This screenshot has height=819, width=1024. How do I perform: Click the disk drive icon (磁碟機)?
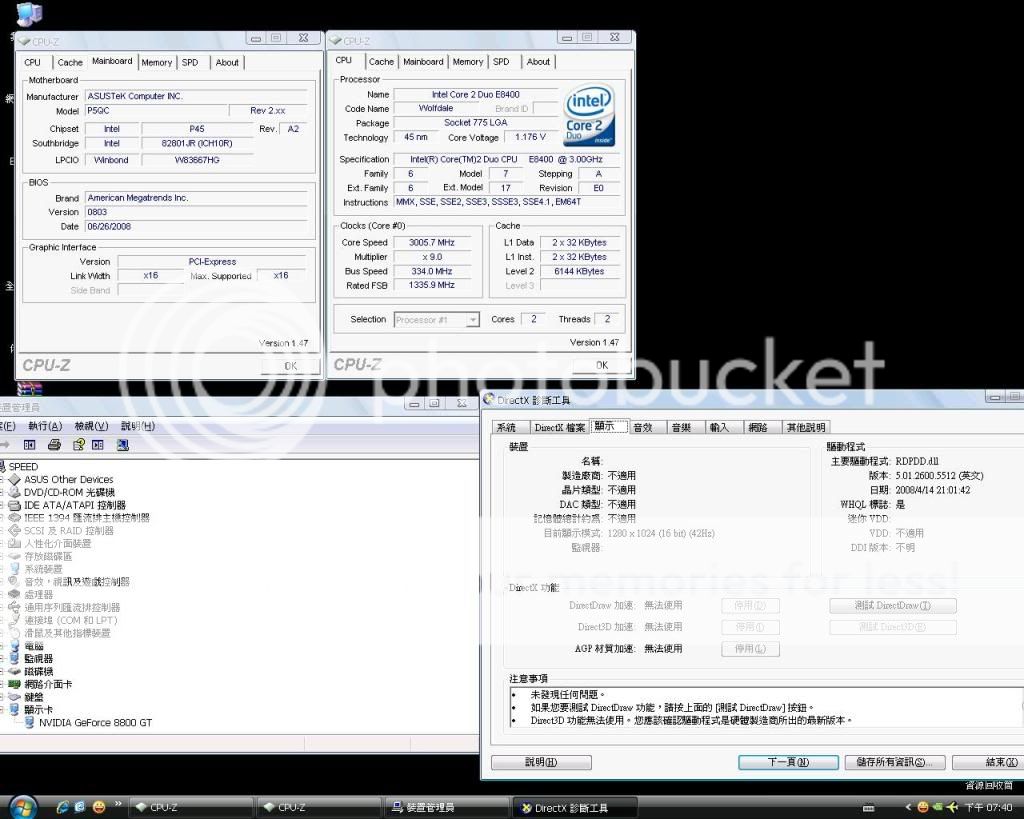tap(14, 671)
